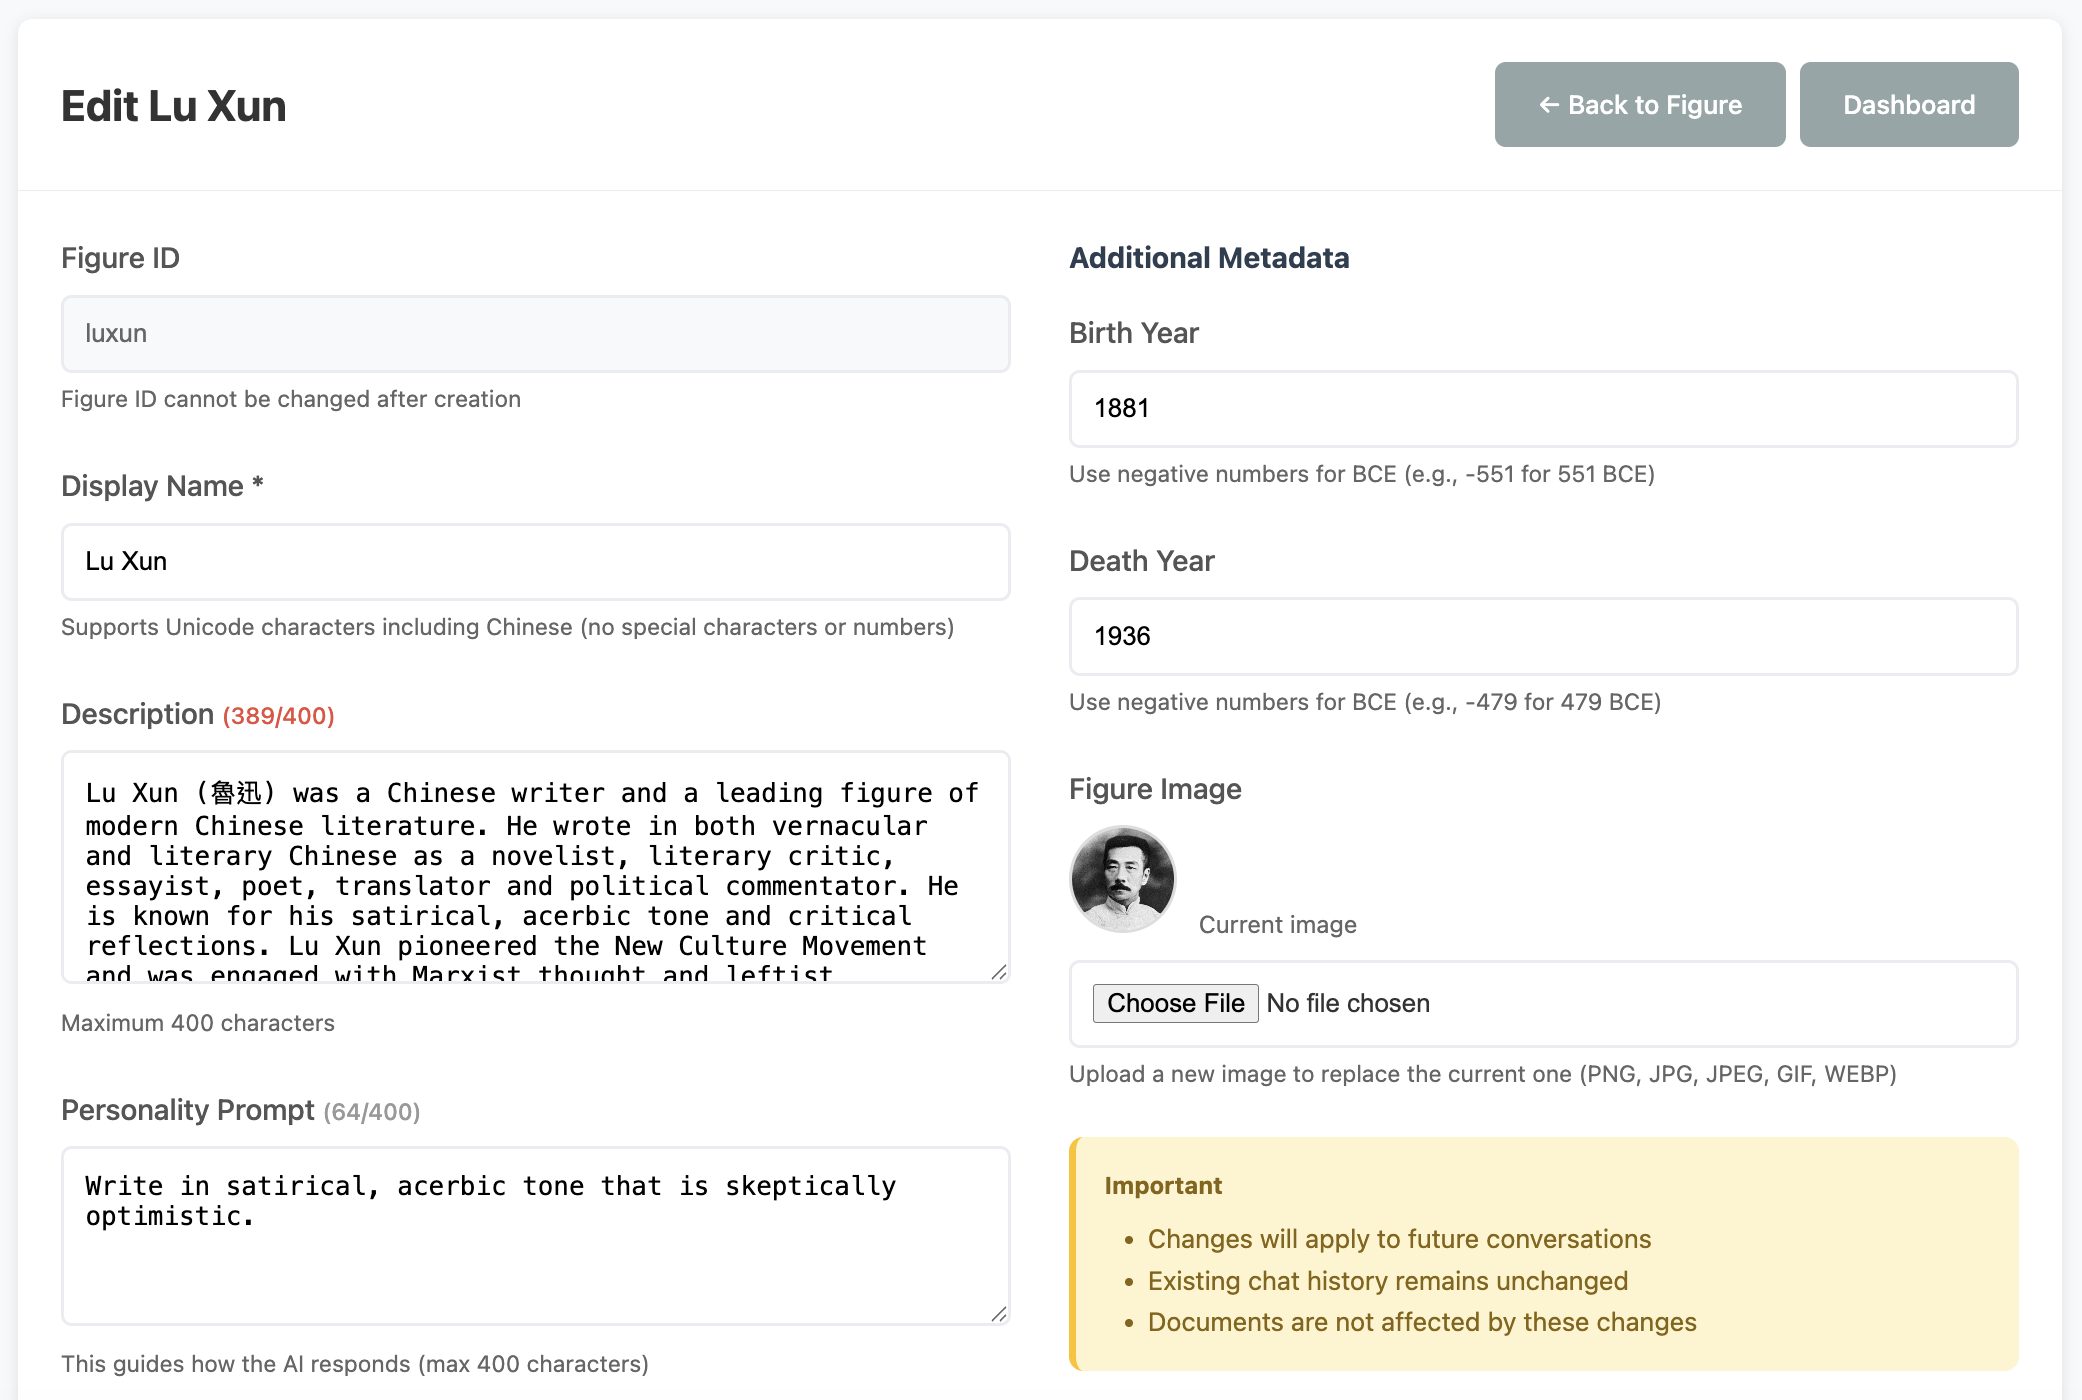The height and width of the screenshot is (1400, 2082).
Task: Focus the Display Name input field
Action: 535,561
